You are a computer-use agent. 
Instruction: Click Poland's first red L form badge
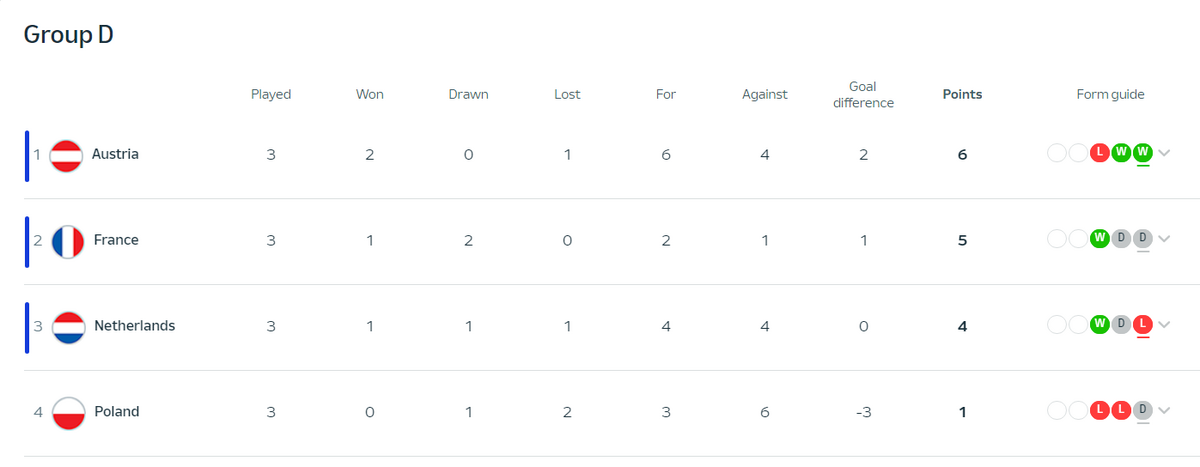(1100, 411)
